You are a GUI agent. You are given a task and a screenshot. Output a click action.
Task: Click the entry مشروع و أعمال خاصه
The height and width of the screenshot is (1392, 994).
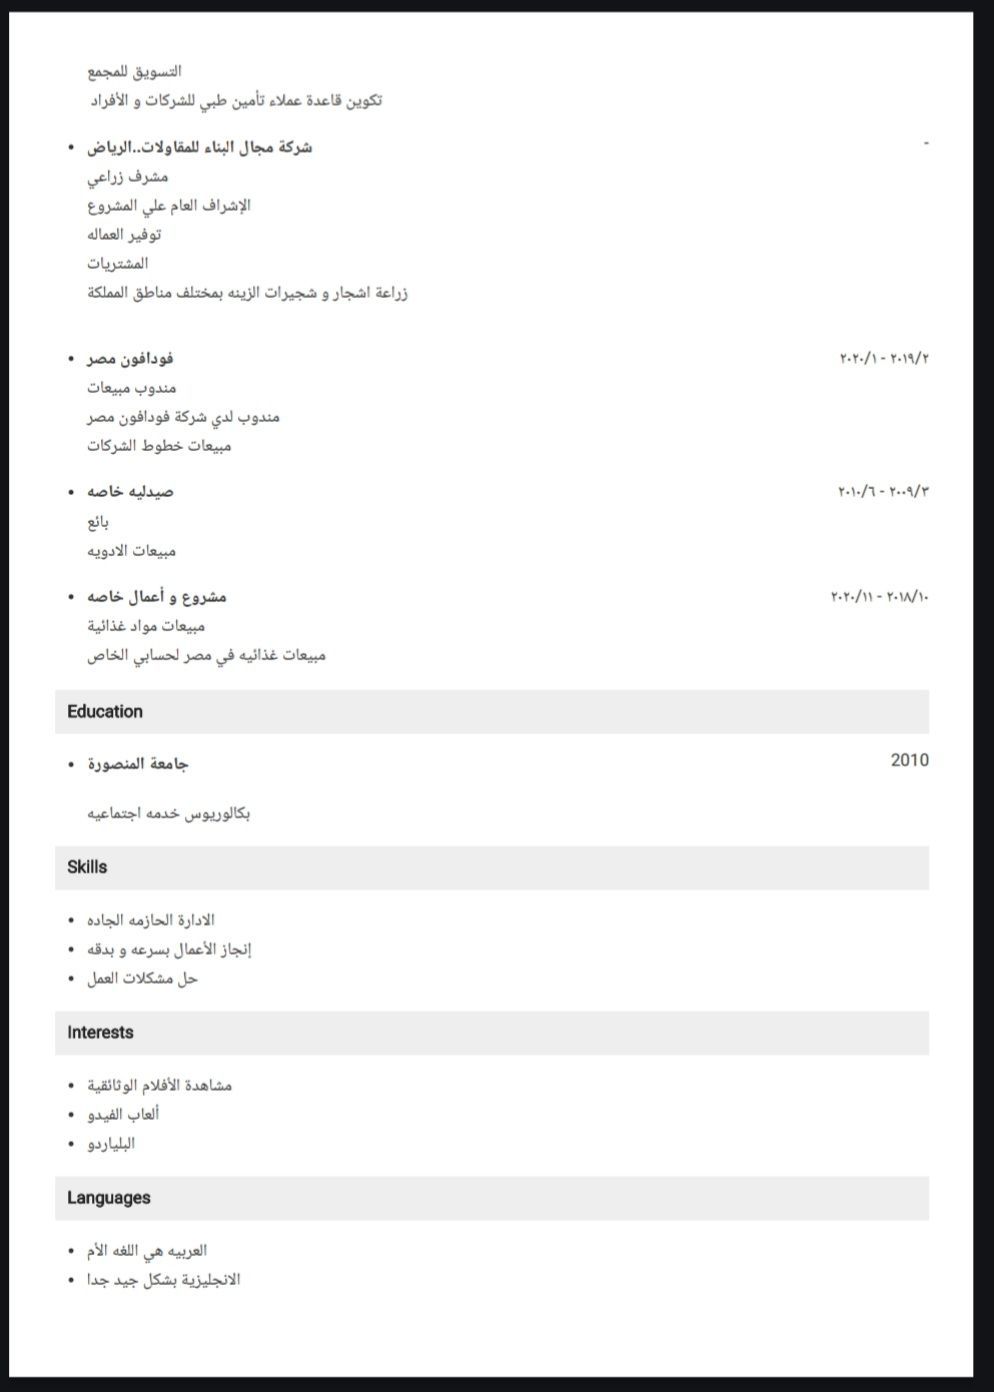click(x=156, y=597)
